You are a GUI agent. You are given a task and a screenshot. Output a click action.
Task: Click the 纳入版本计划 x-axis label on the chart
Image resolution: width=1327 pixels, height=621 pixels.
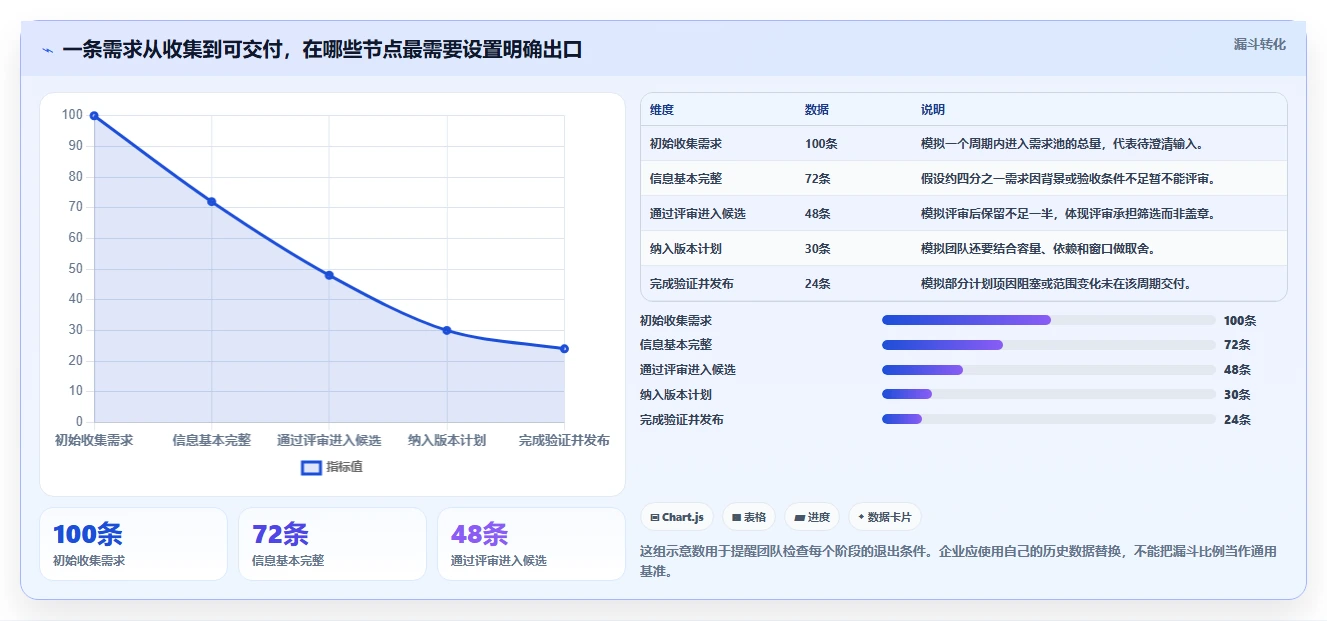coord(447,440)
